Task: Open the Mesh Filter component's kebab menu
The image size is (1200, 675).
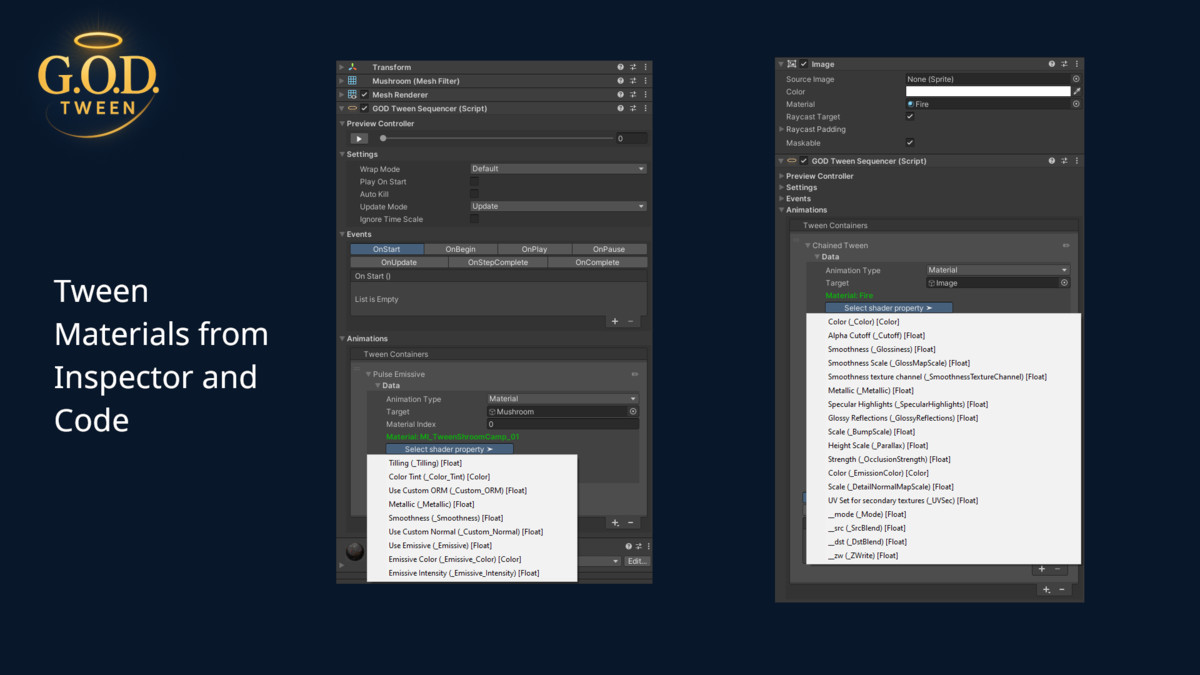Action: (x=645, y=81)
